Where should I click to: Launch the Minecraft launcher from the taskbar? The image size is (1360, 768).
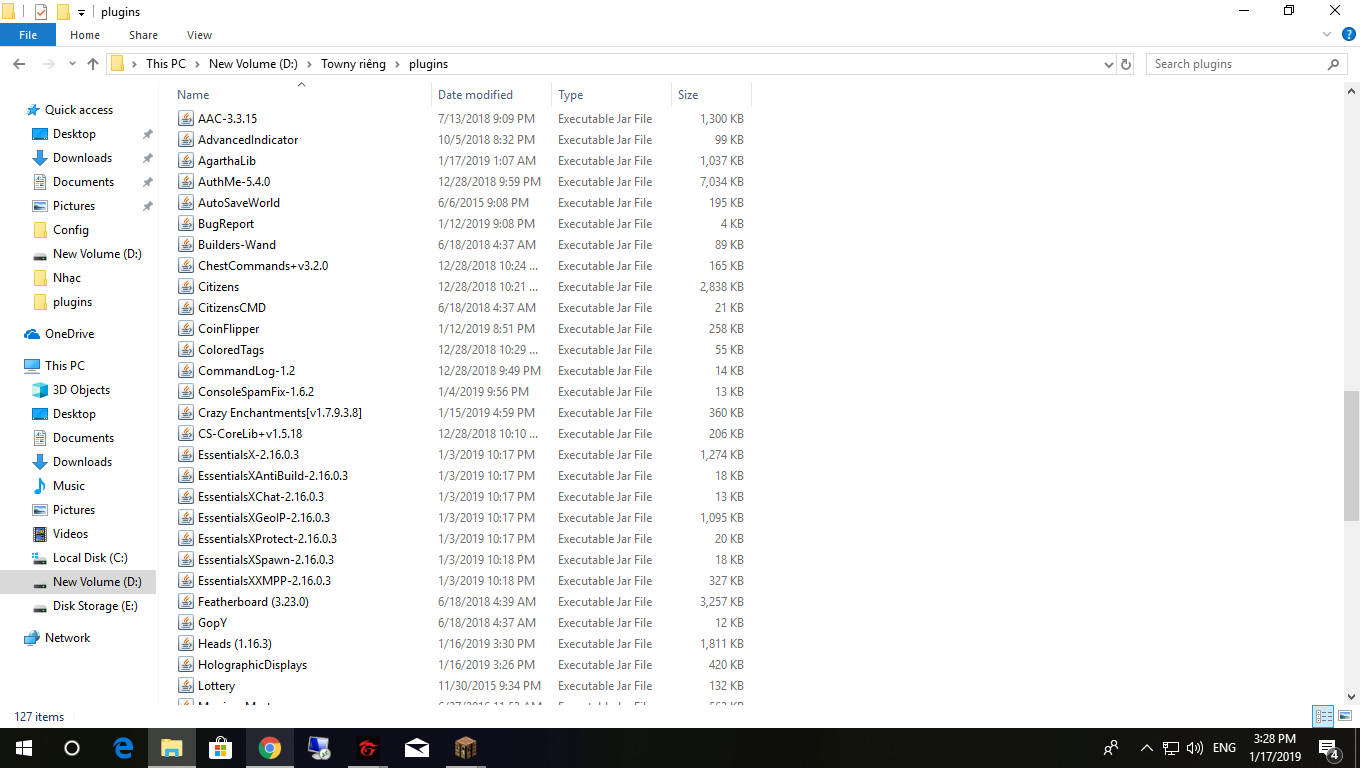tap(465, 747)
